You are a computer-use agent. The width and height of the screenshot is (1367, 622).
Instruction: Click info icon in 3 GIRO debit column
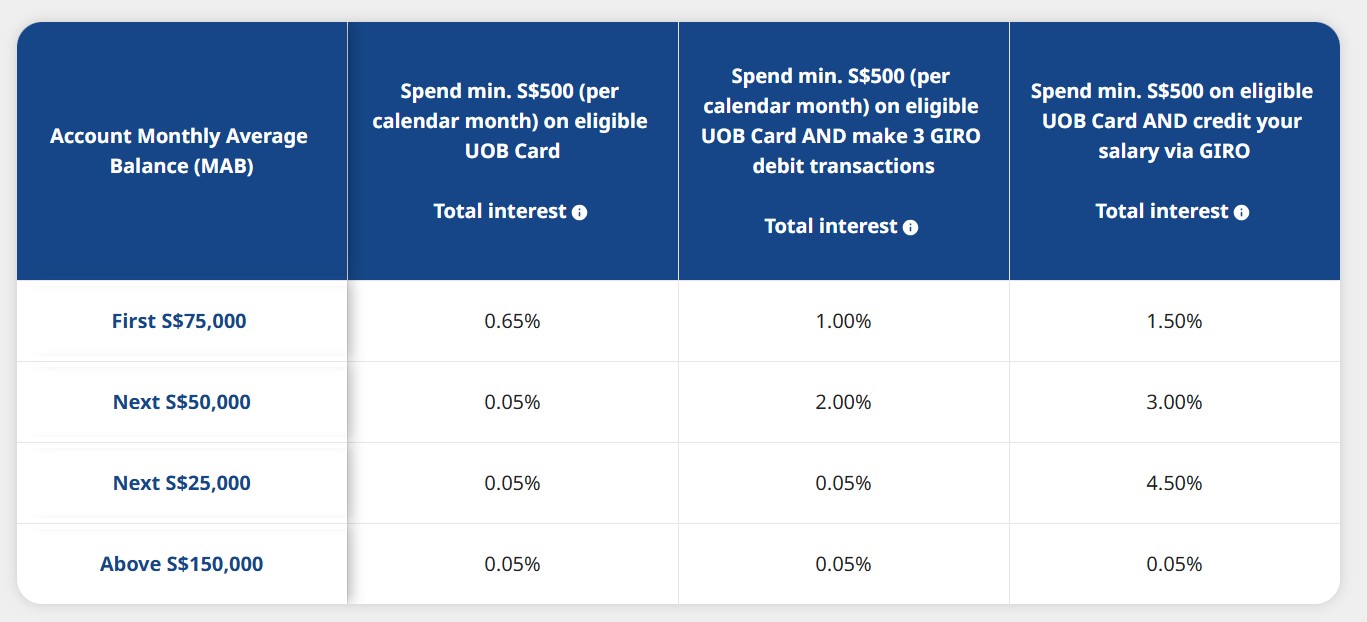pyautogui.click(x=910, y=227)
